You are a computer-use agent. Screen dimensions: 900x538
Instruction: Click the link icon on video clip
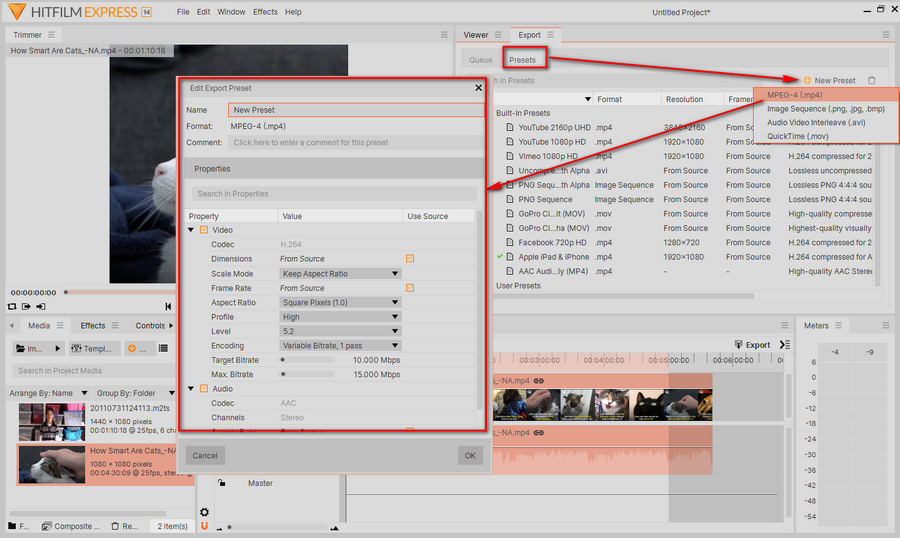click(539, 381)
